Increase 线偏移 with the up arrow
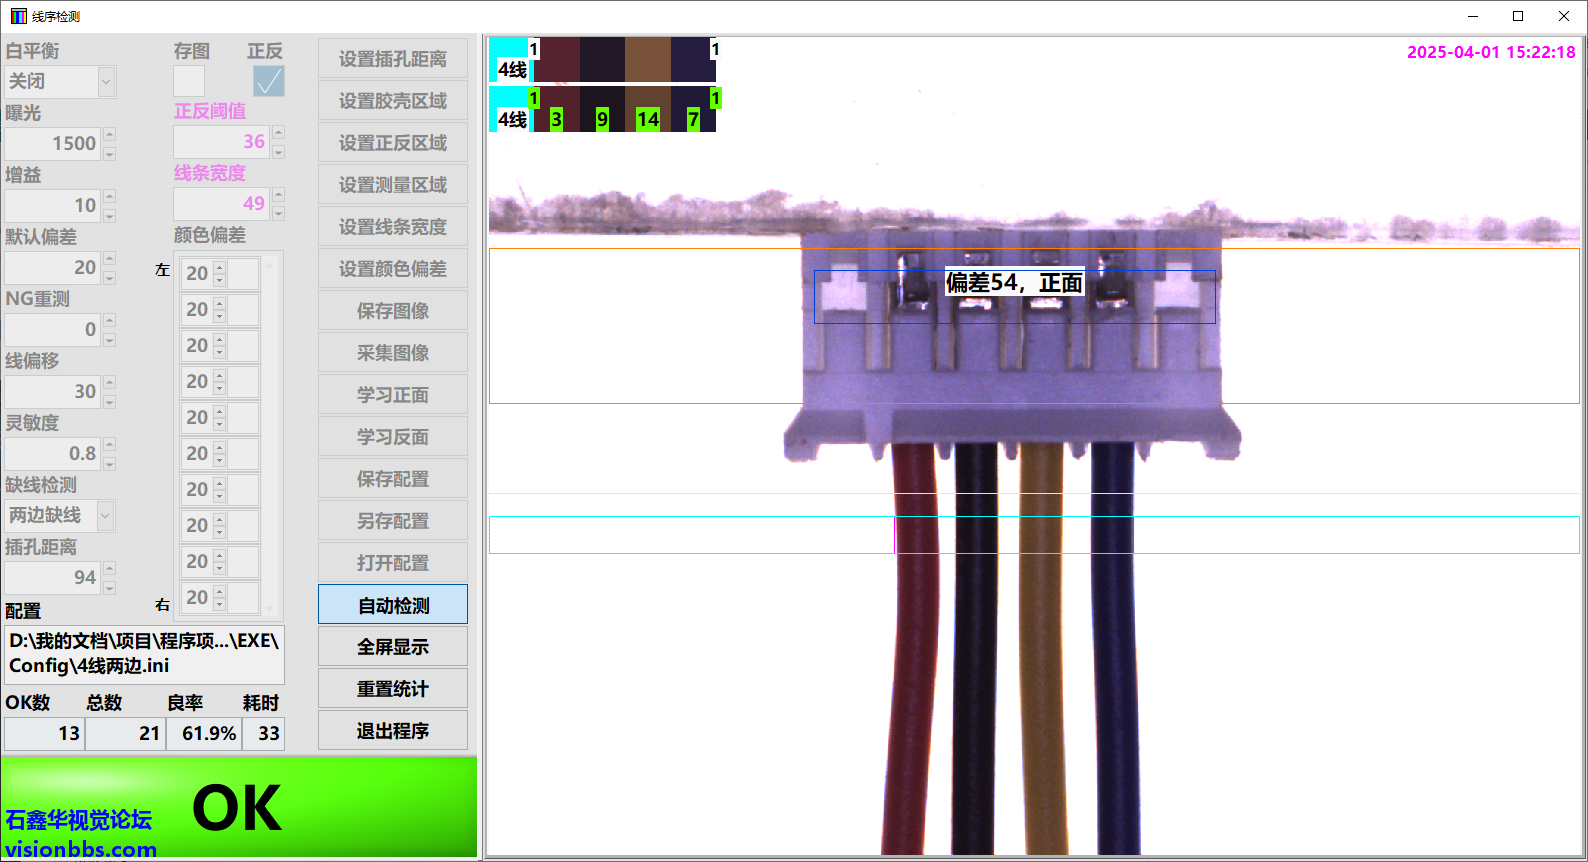 tap(110, 382)
